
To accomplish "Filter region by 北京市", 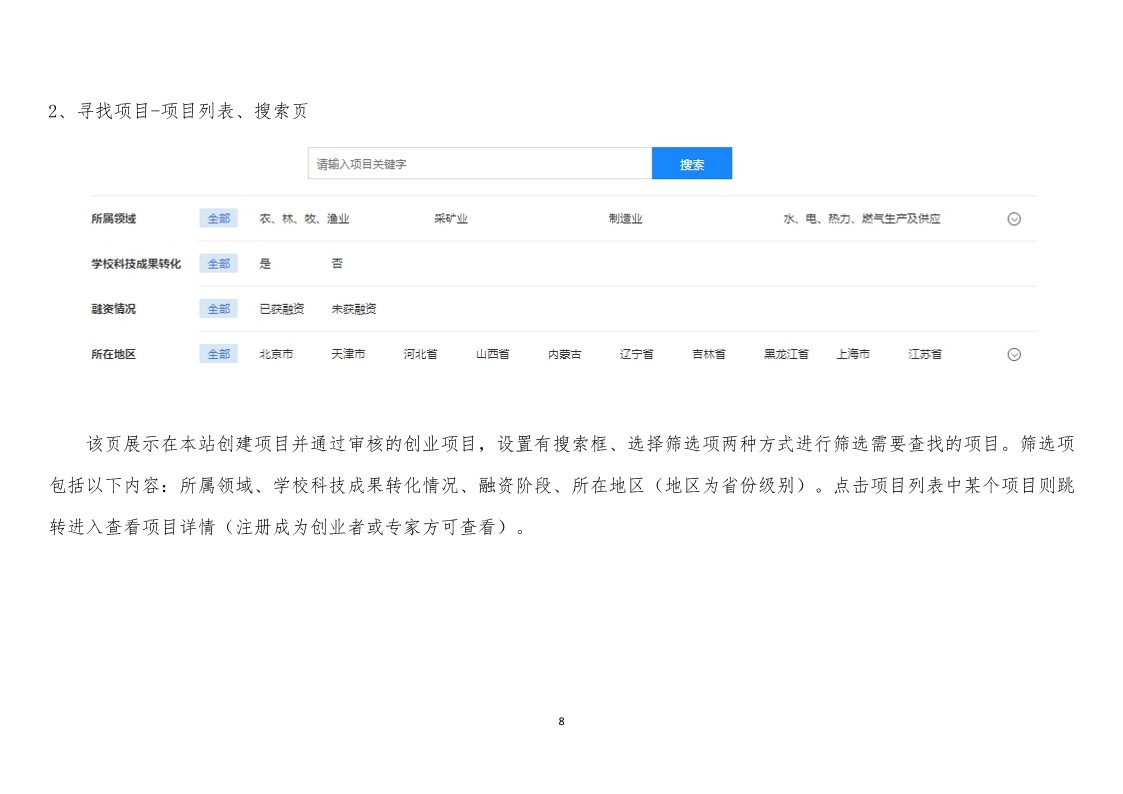I will click(x=276, y=354).
